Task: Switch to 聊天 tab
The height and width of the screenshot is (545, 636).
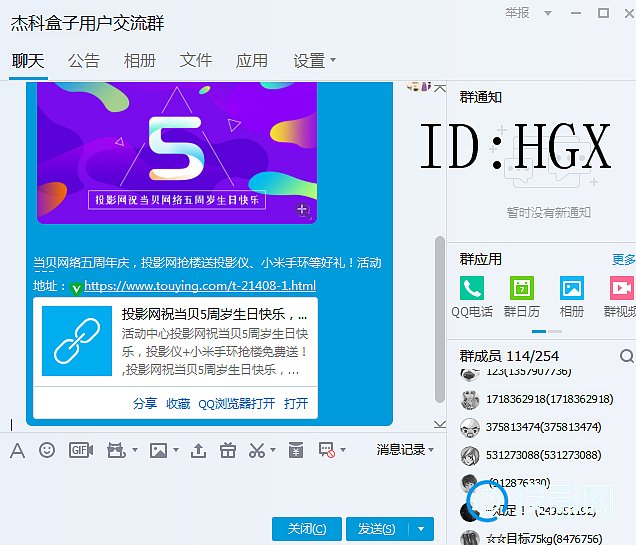Action: [28, 61]
